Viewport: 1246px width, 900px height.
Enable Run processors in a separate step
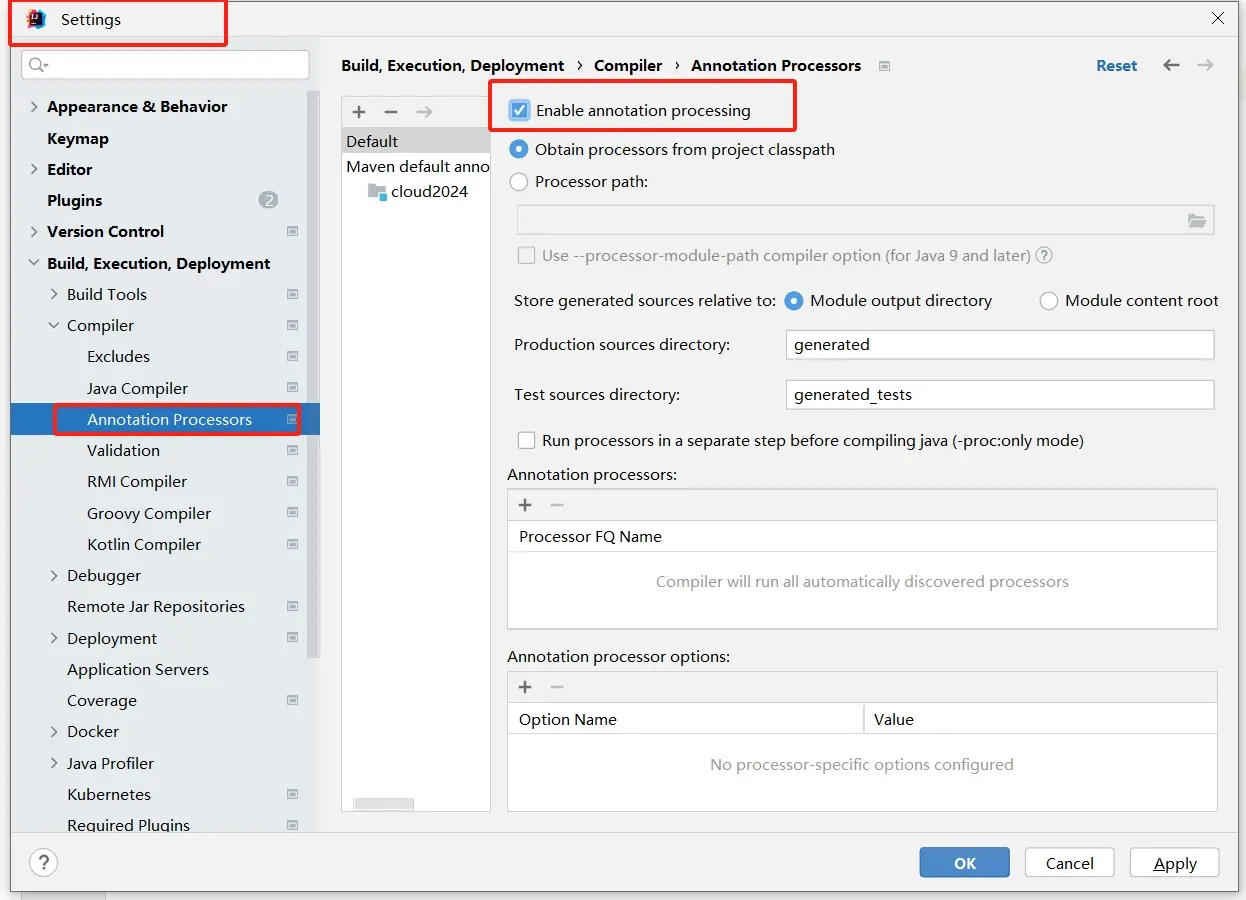click(526, 440)
